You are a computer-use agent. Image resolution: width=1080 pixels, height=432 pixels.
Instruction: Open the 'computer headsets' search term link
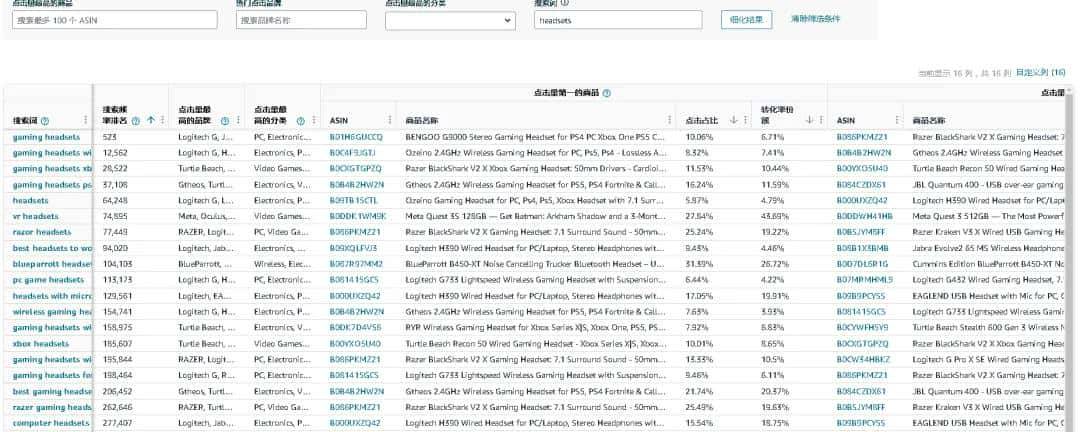[51, 423]
